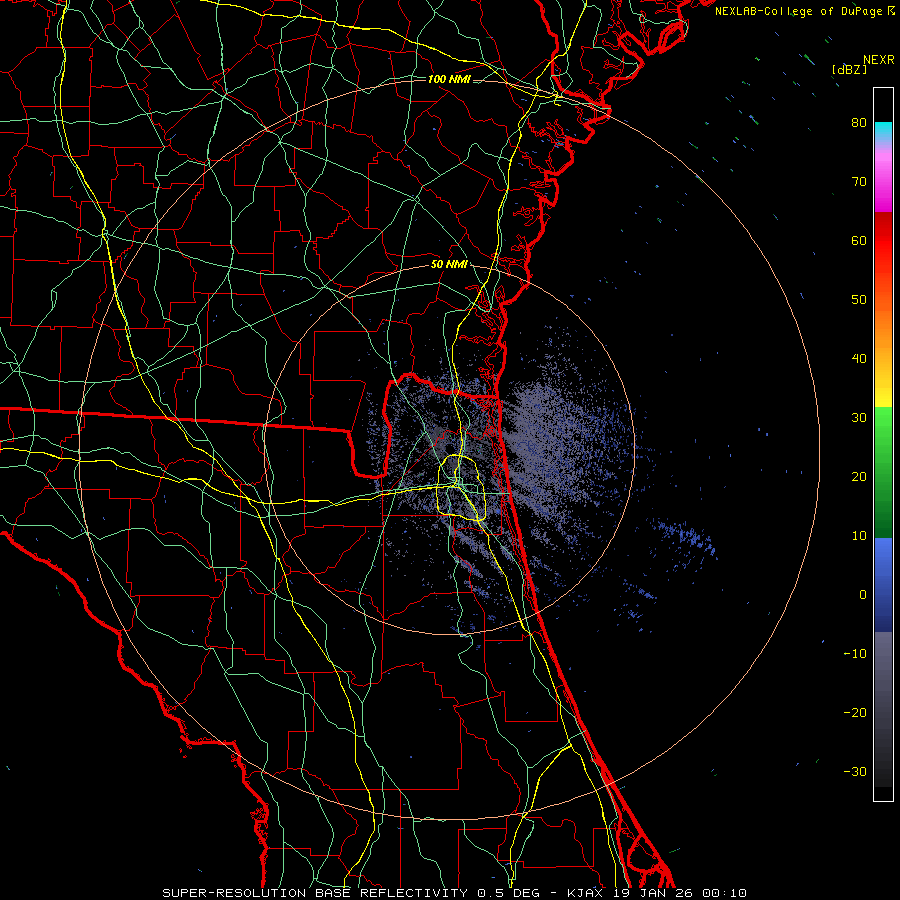Click the yellow beltway loop around Jacksonville
Viewport: 900px width, 900px height.
pyautogui.click(x=461, y=488)
